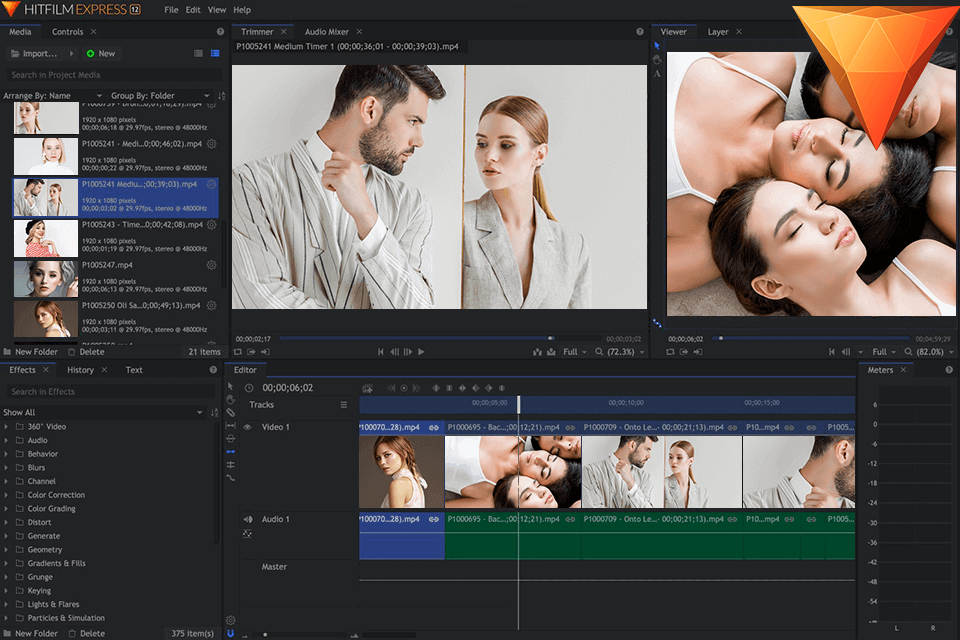Image resolution: width=960 pixels, height=640 pixels.
Task: Mute the Audio 1 track
Action: [x=248, y=519]
